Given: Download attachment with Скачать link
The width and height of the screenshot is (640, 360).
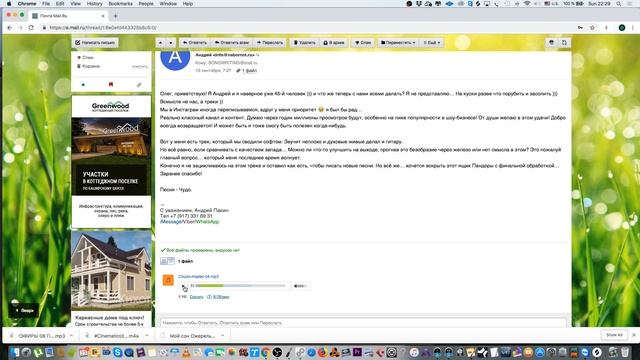Looking at the screenshot, I should 196,297.
